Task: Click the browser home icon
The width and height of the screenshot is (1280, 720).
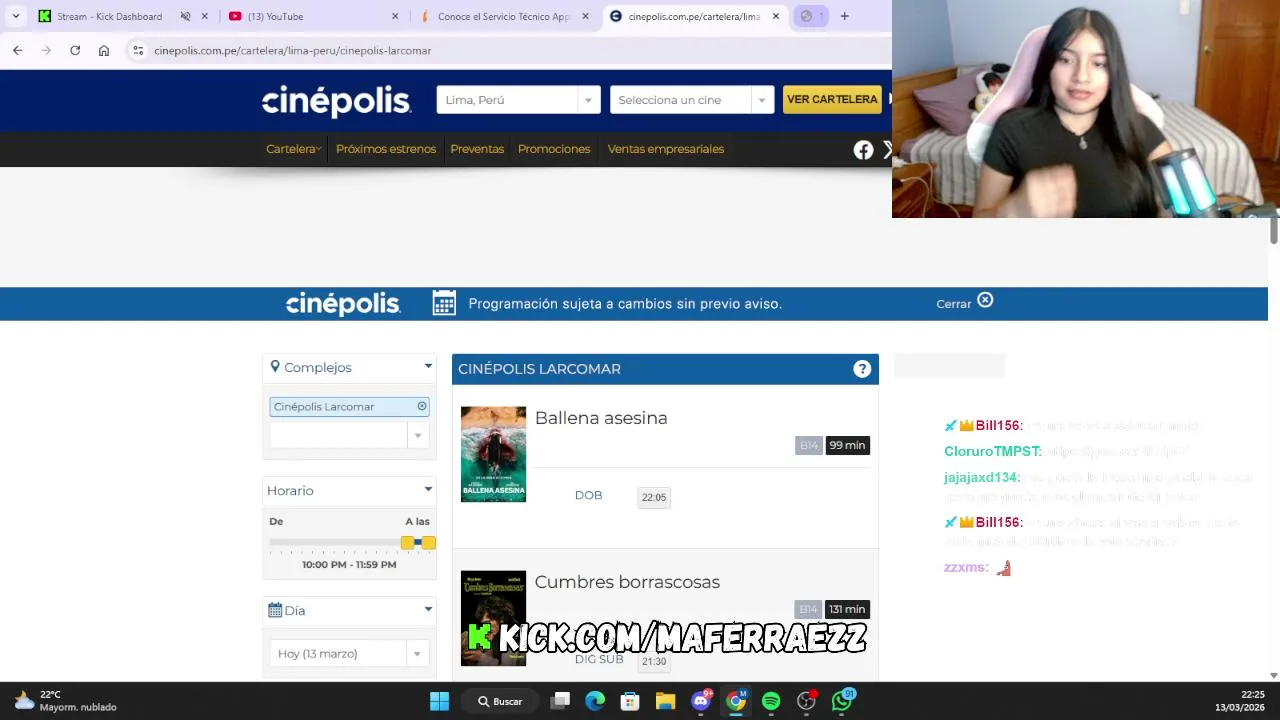Action: pyautogui.click(x=104, y=50)
